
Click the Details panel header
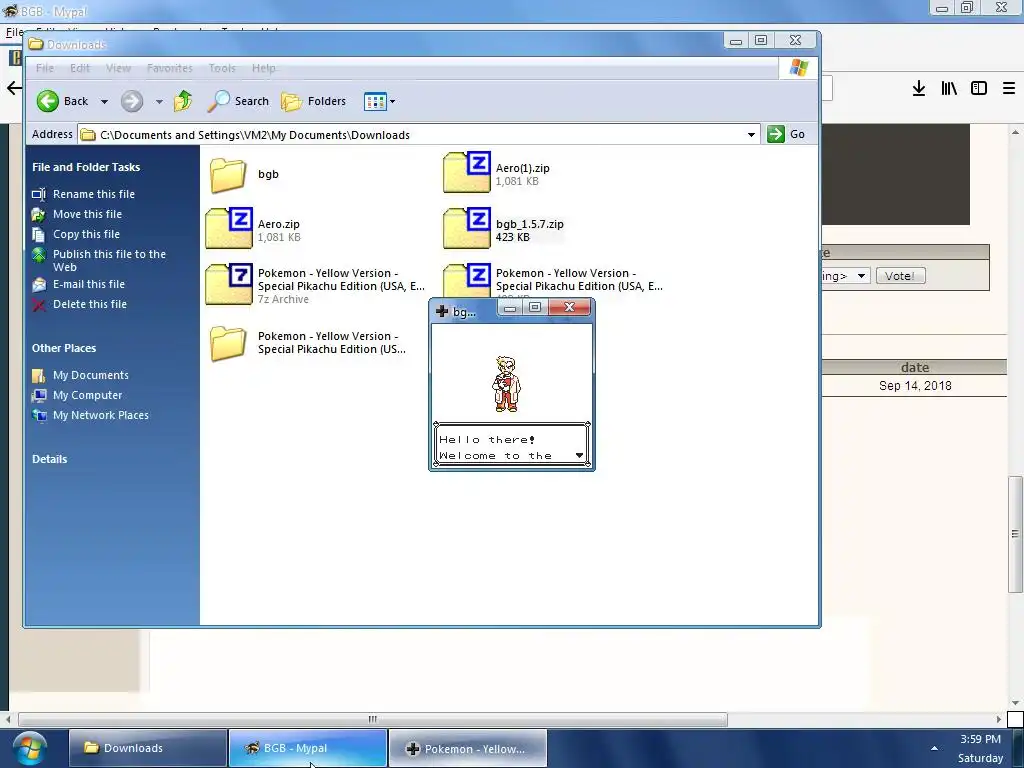click(x=50, y=459)
